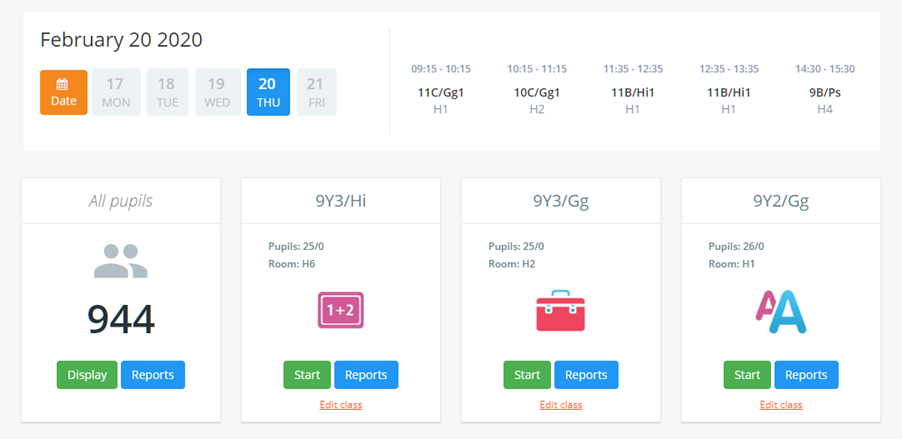Viewport: 902px width, 439px height.
Task: Open the 14:30 9B/Ps lesson
Action: (x=825, y=89)
